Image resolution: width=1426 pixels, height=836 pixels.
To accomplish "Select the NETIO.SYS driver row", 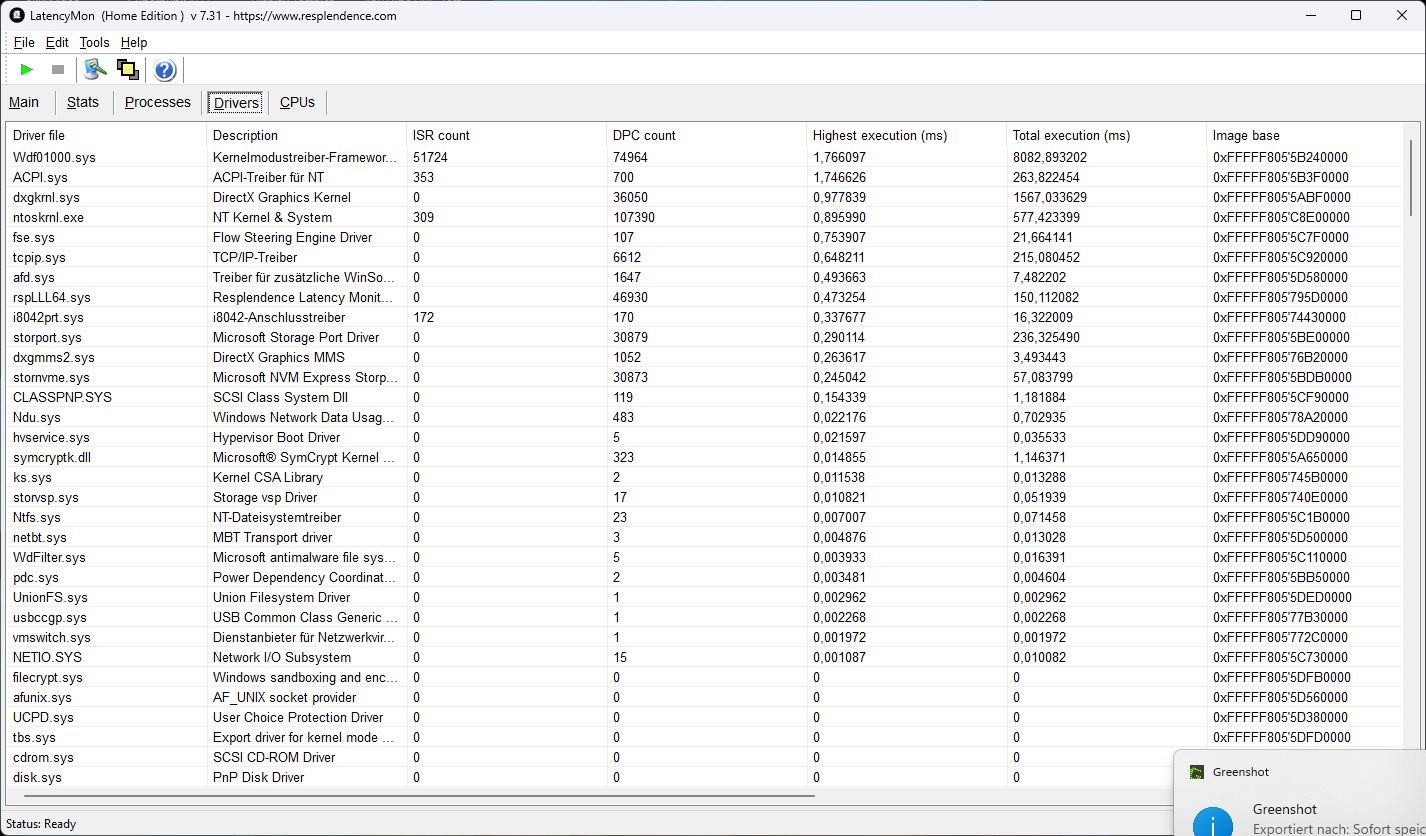I will point(705,657).
